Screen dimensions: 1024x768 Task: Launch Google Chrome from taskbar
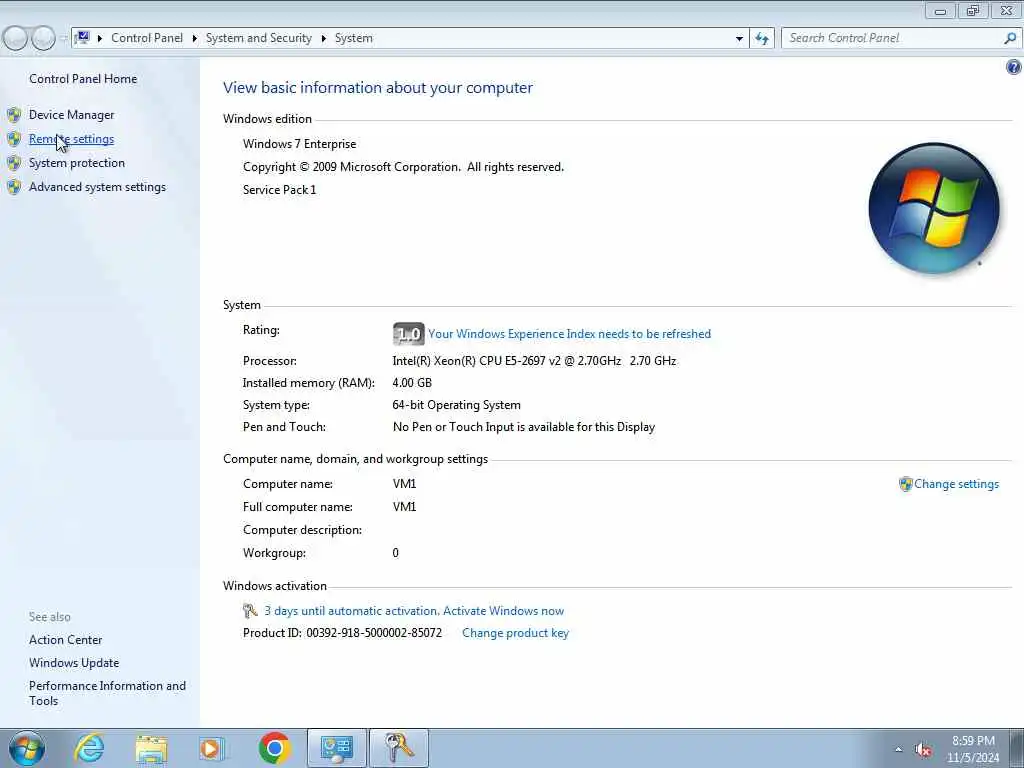pyautogui.click(x=274, y=748)
